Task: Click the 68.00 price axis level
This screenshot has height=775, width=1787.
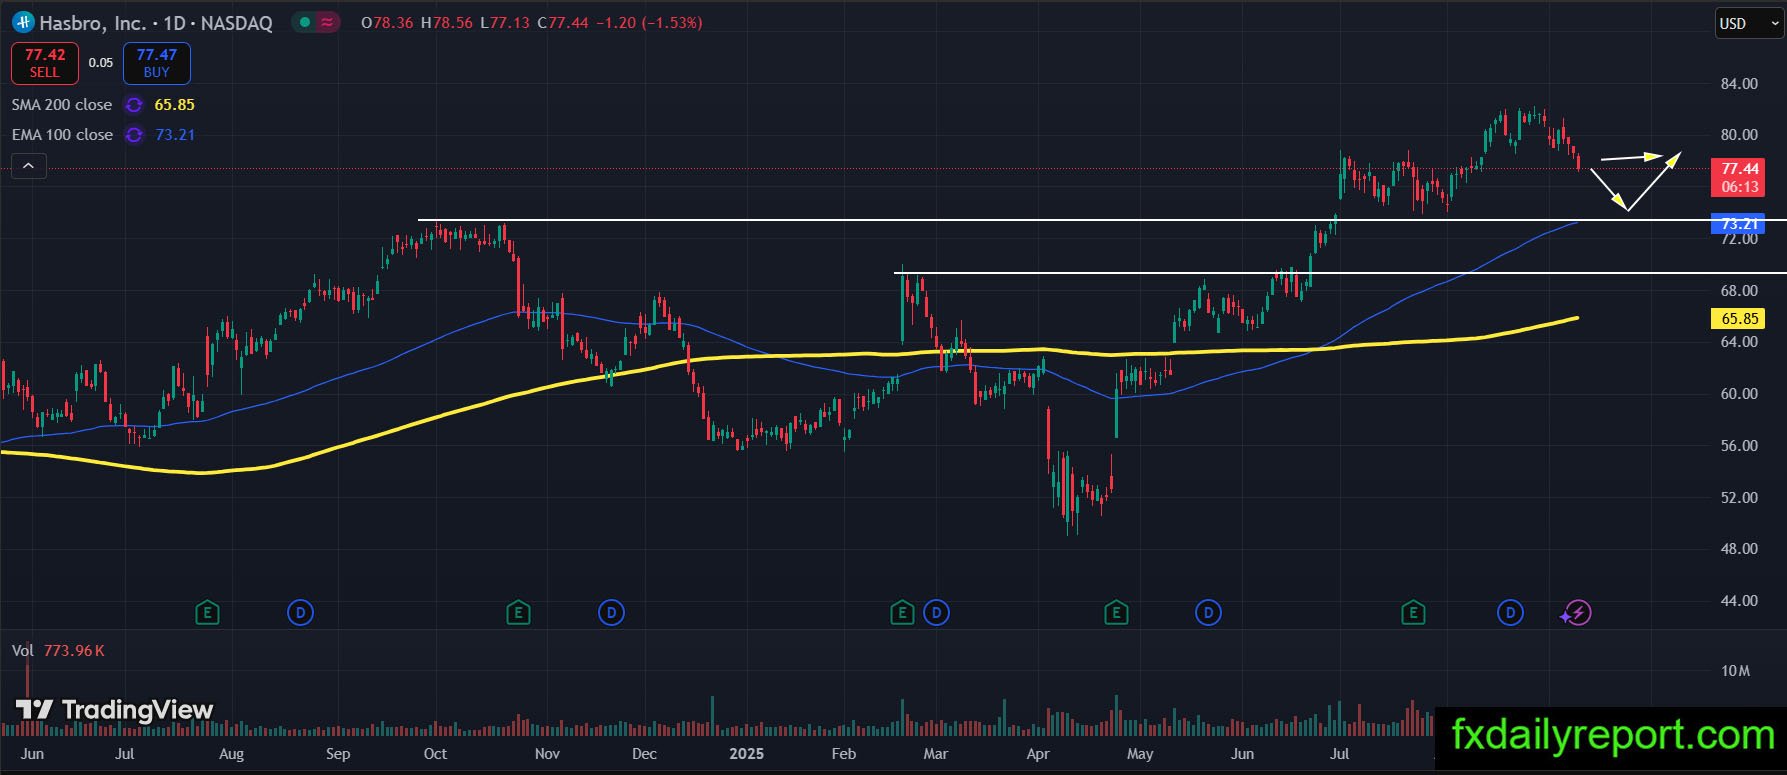Action: coord(1739,291)
